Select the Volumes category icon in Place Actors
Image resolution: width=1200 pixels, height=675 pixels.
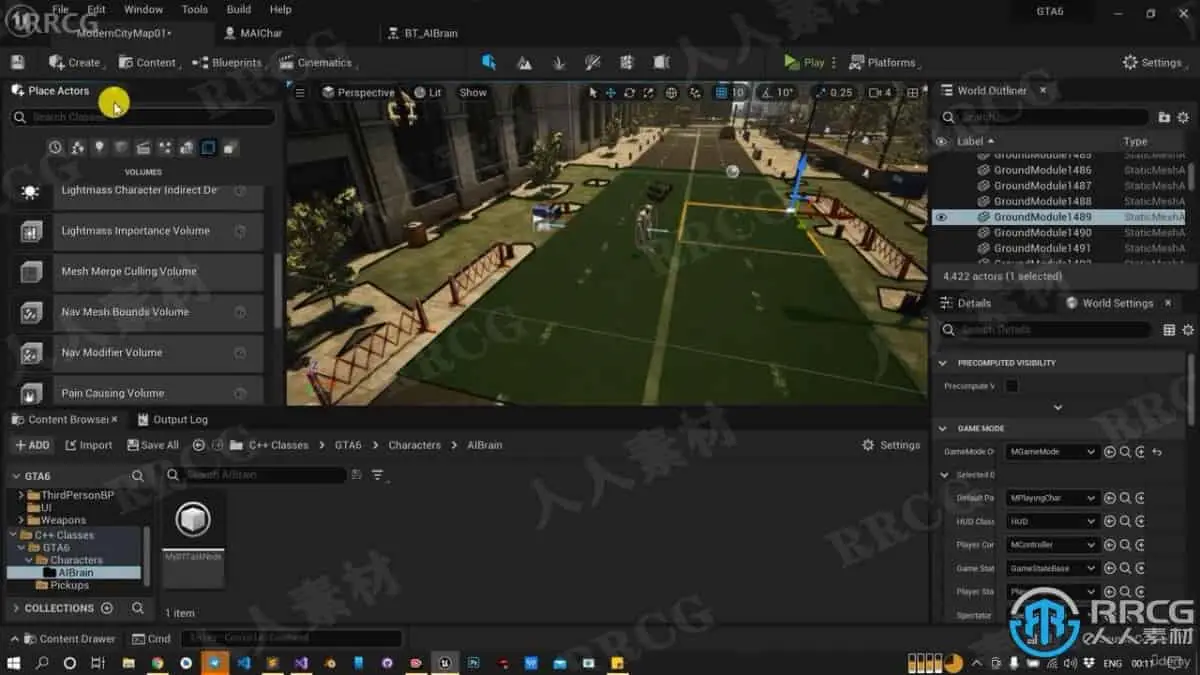(x=208, y=148)
